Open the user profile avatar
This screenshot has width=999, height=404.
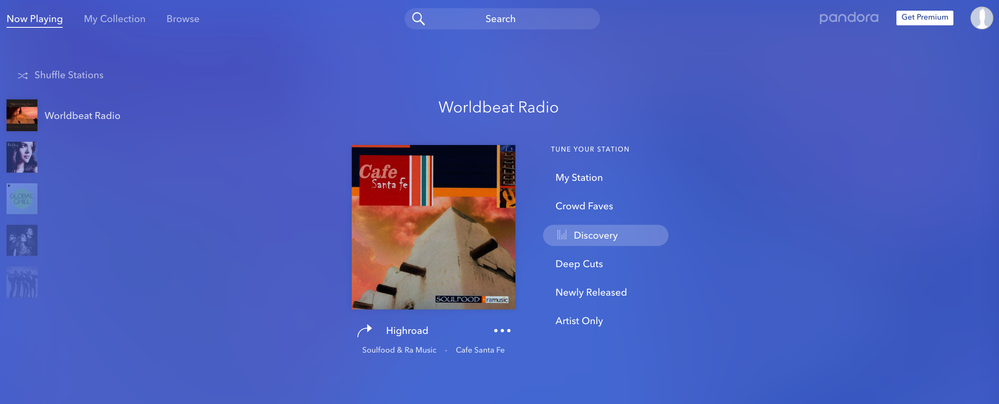tap(981, 18)
